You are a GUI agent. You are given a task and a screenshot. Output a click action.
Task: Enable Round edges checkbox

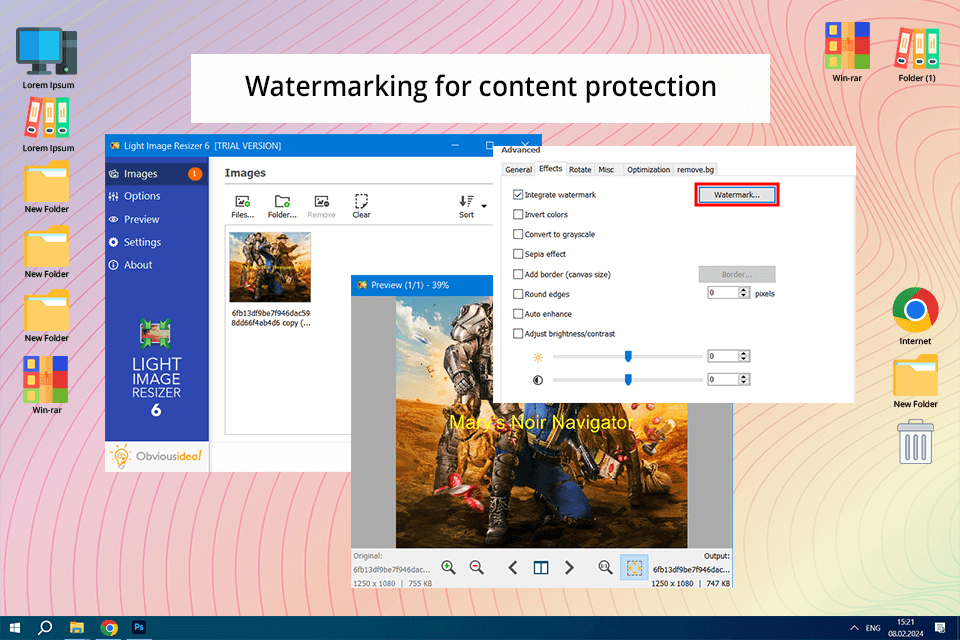tap(518, 294)
